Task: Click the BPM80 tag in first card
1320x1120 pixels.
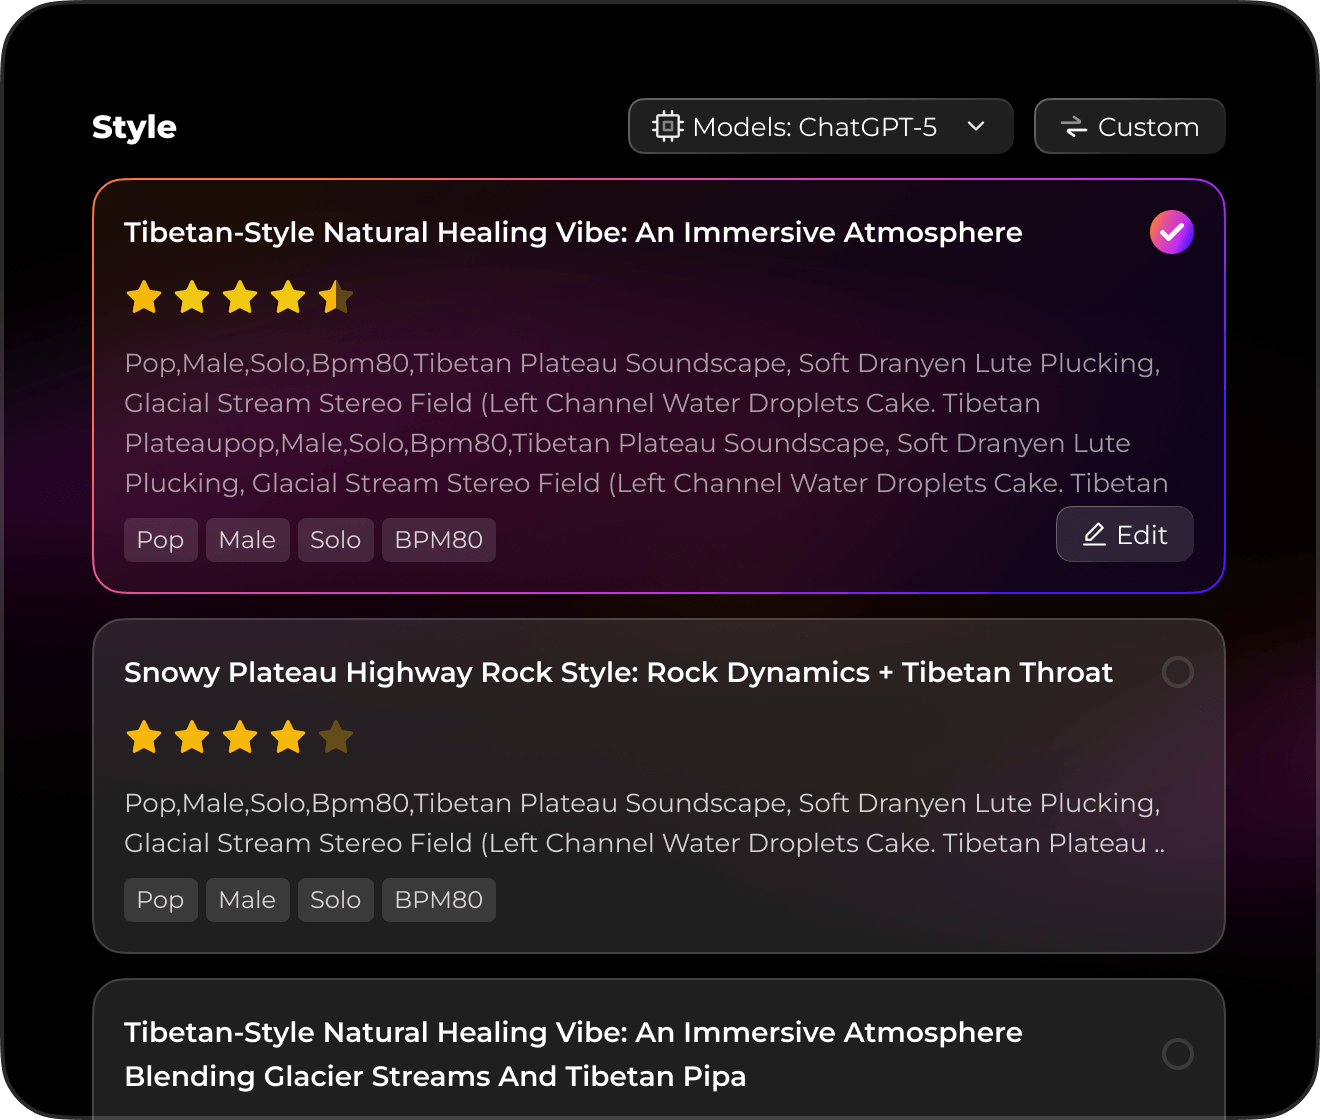Action: pos(438,540)
